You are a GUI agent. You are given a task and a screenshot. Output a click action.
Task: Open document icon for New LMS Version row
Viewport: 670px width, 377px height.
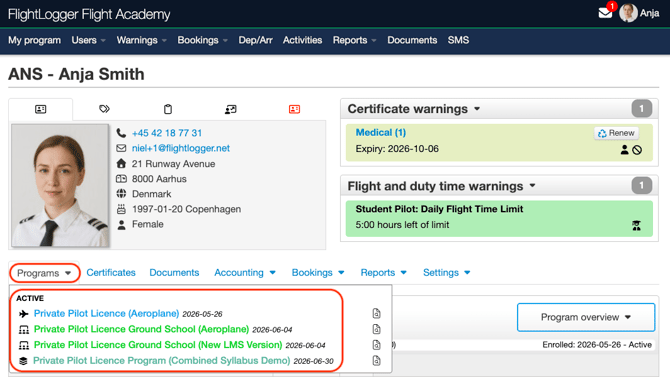coord(376,345)
